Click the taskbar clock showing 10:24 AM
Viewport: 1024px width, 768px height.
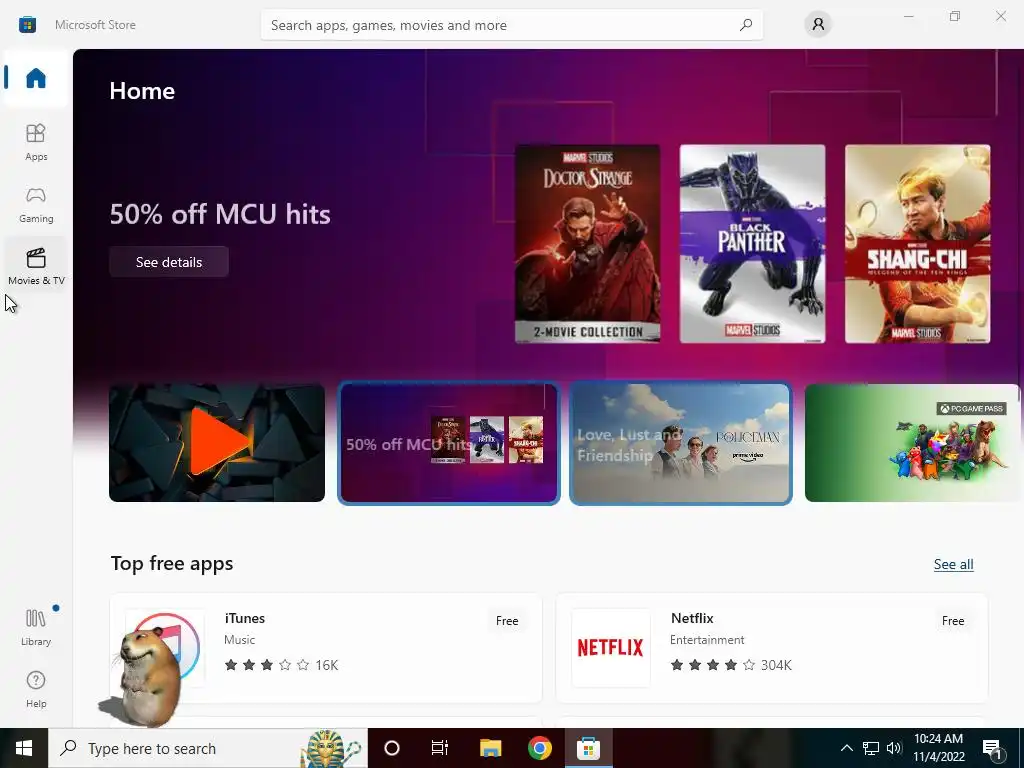coord(938,748)
